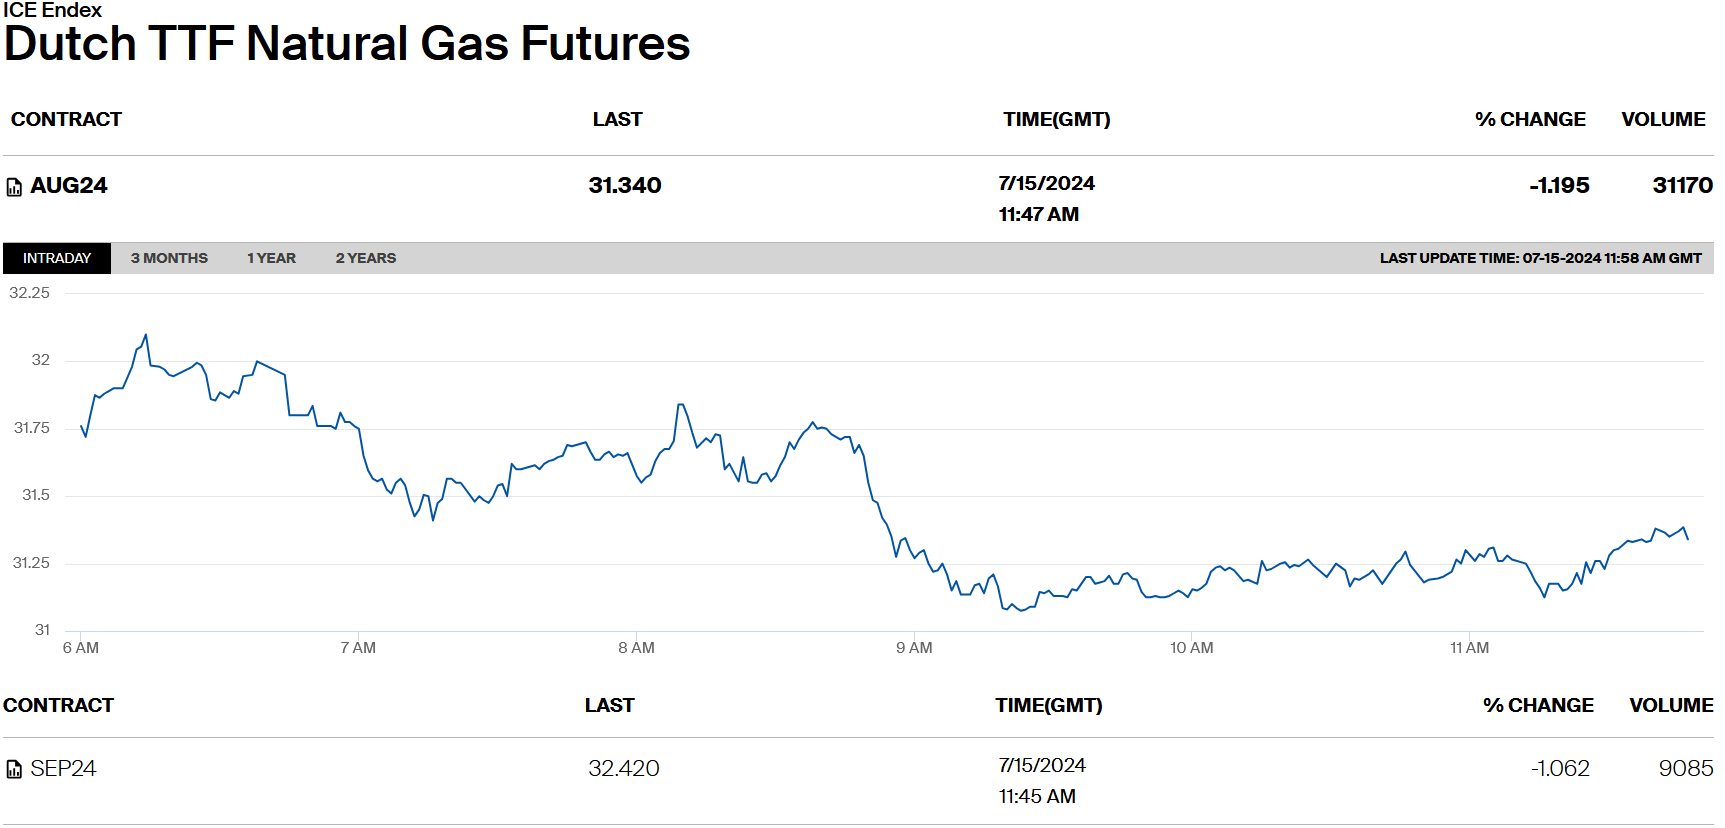Viewport: 1725px width, 828px height.
Task: Click the chart icon beside AUG24
Action: click(14, 187)
